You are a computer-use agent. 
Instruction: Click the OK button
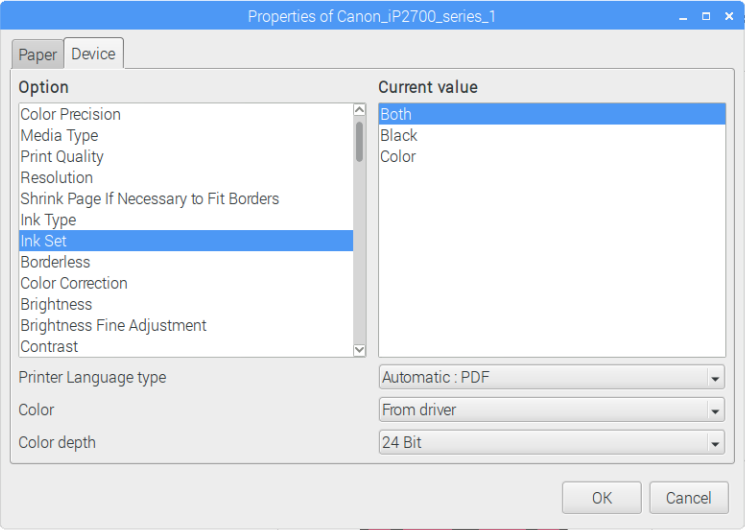(602, 498)
